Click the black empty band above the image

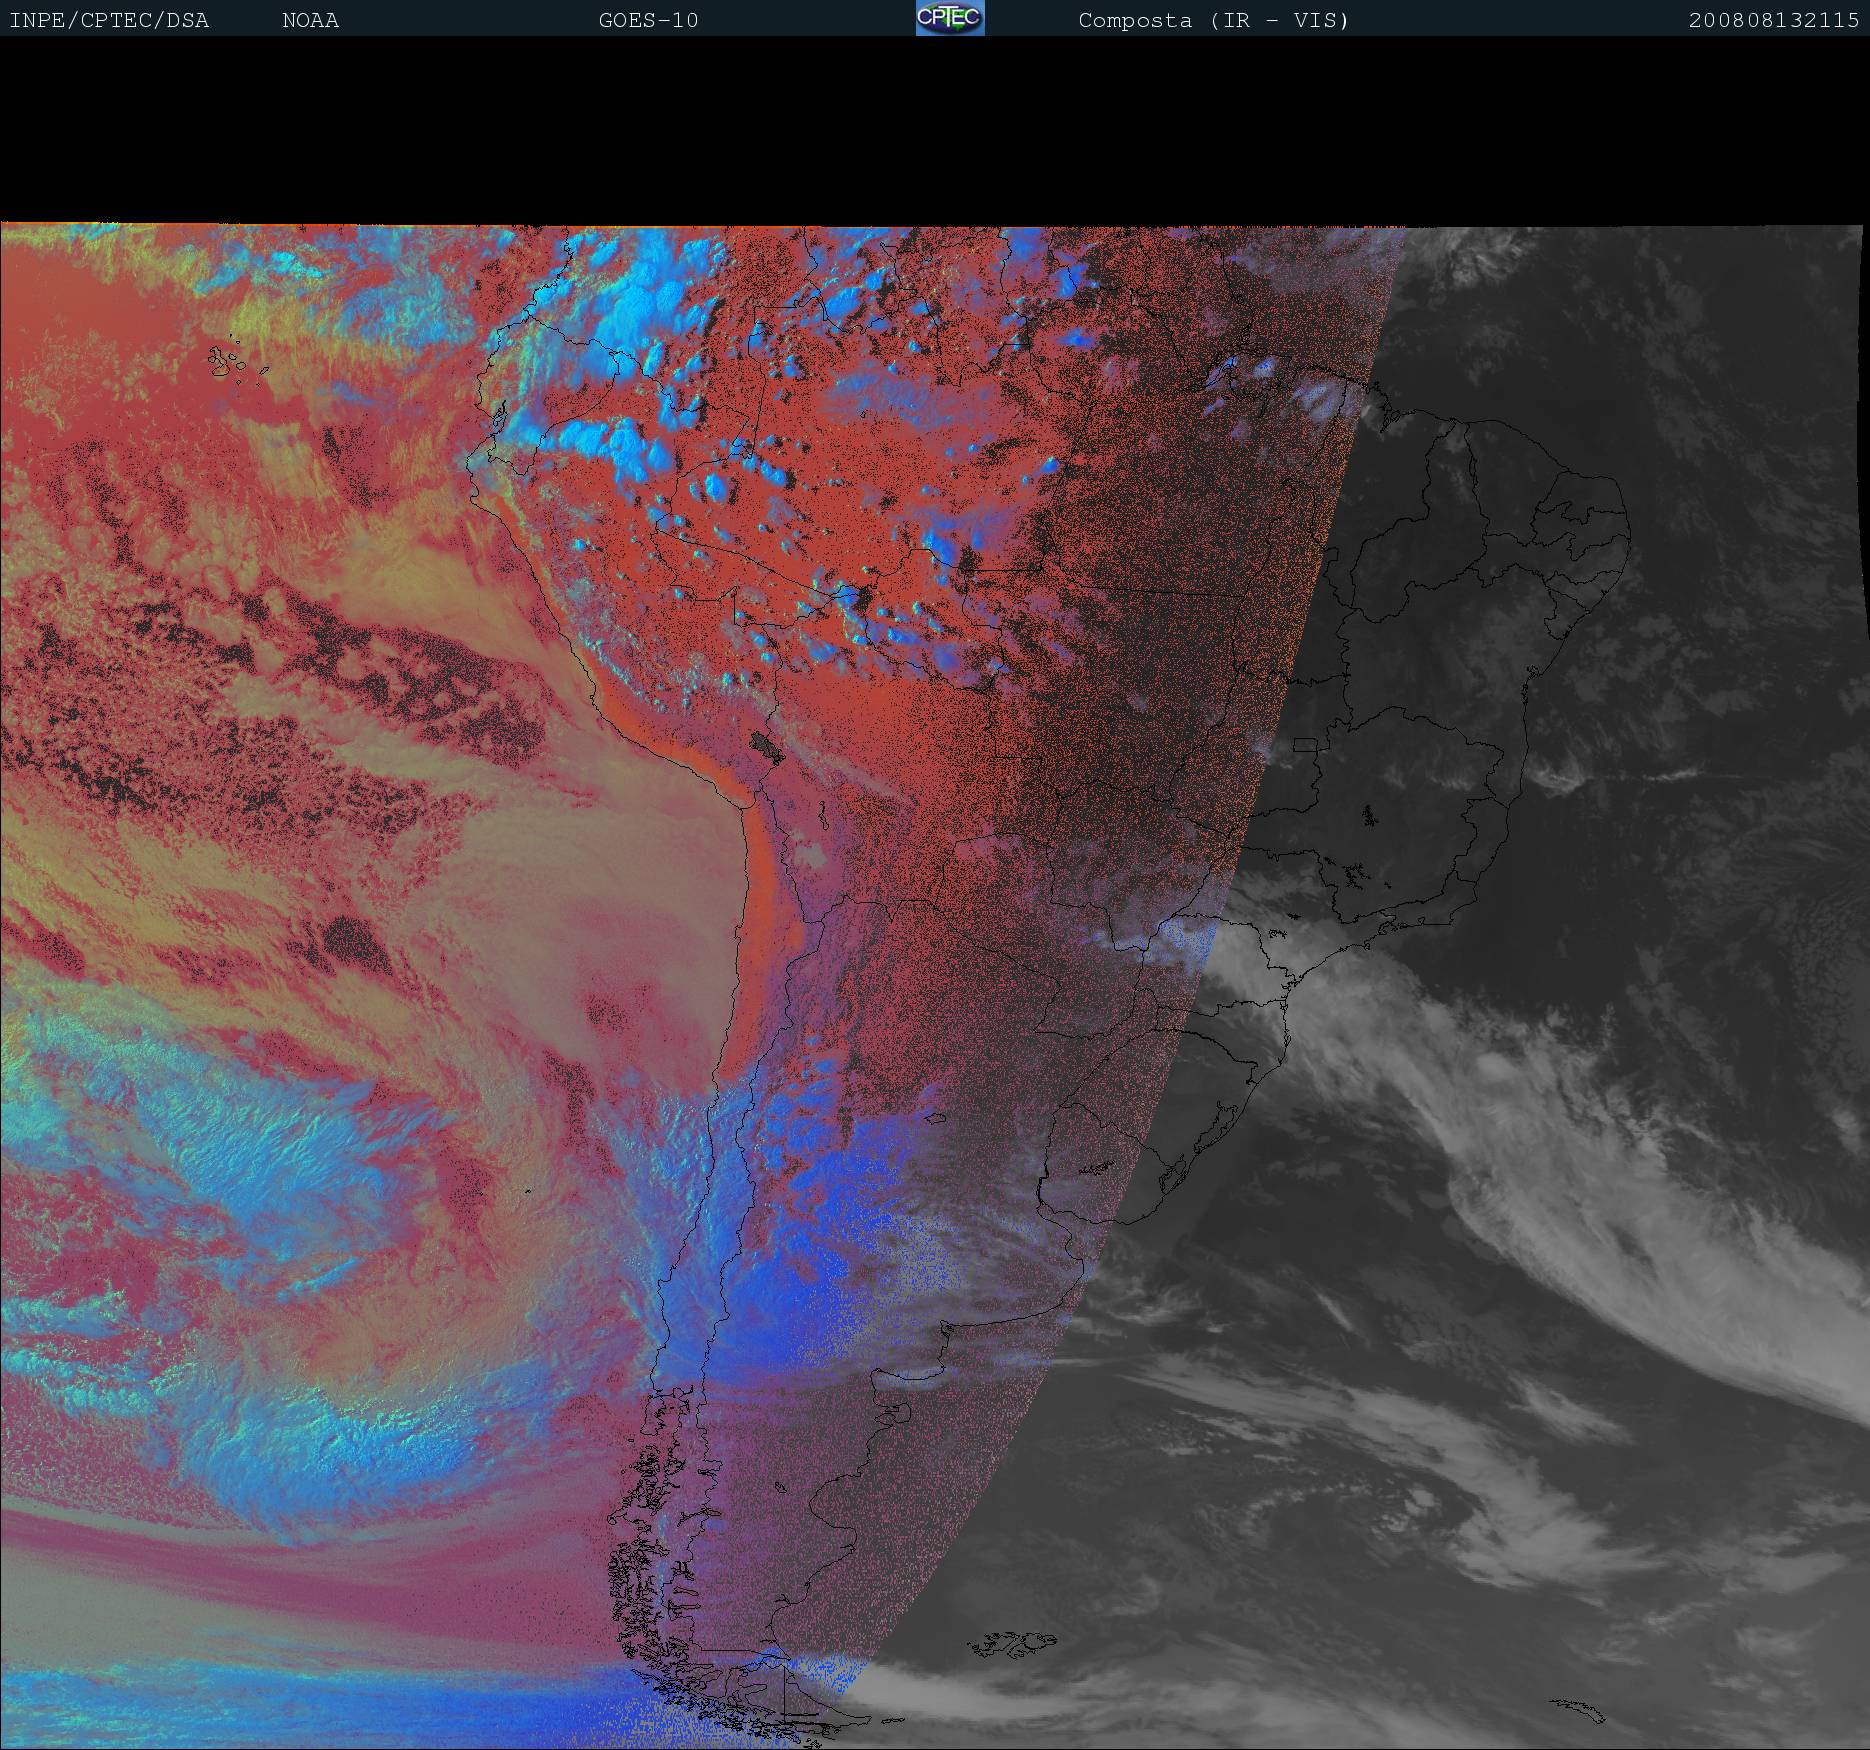coord(935,130)
